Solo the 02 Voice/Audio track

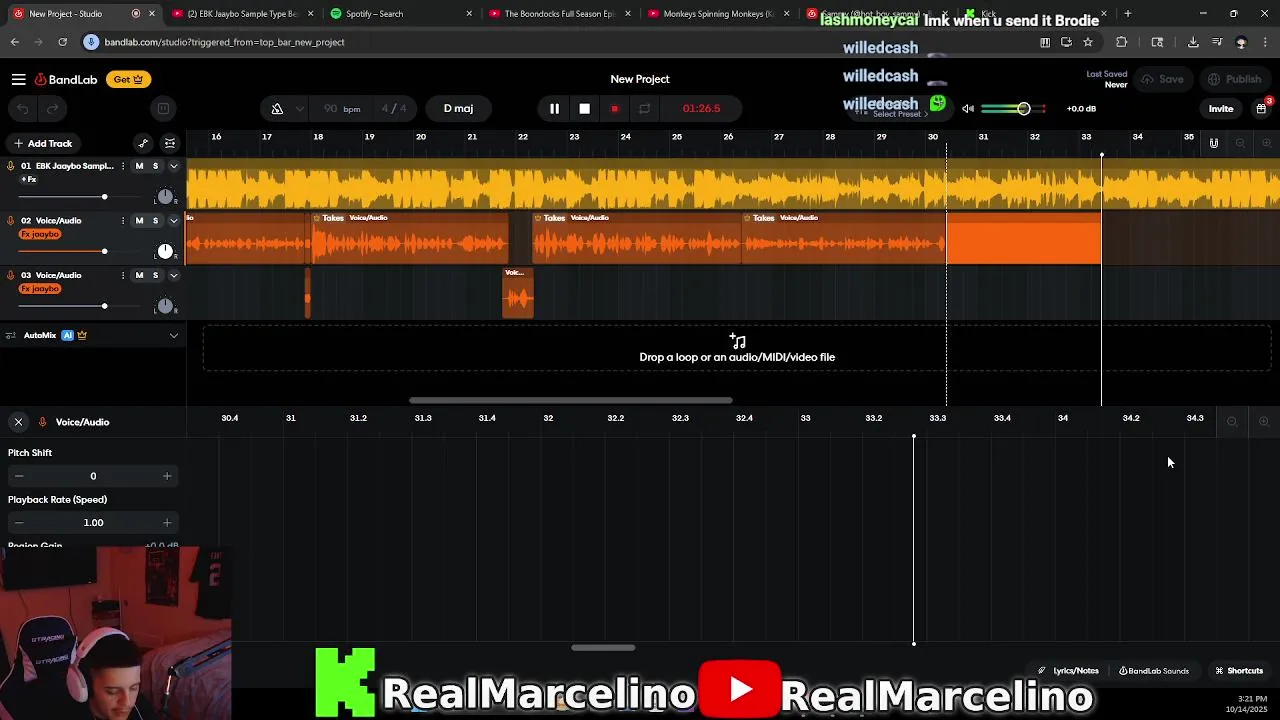(155, 220)
